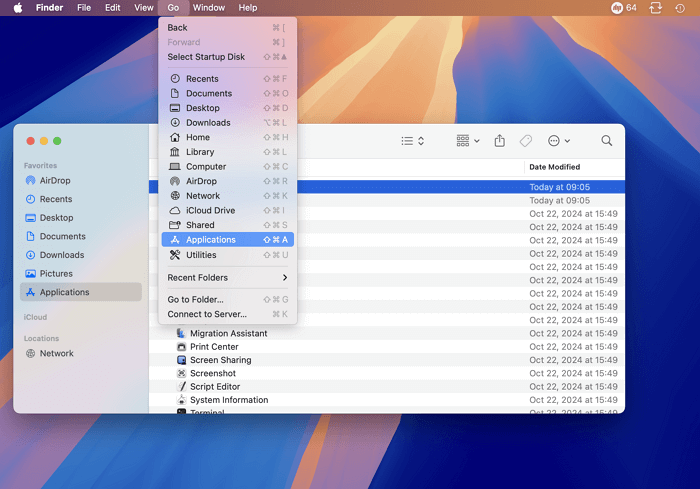The height and width of the screenshot is (489, 700).
Task: Click the search magnifier in Finder toolbar
Action: pyautogui.click(x=607, y=141)
